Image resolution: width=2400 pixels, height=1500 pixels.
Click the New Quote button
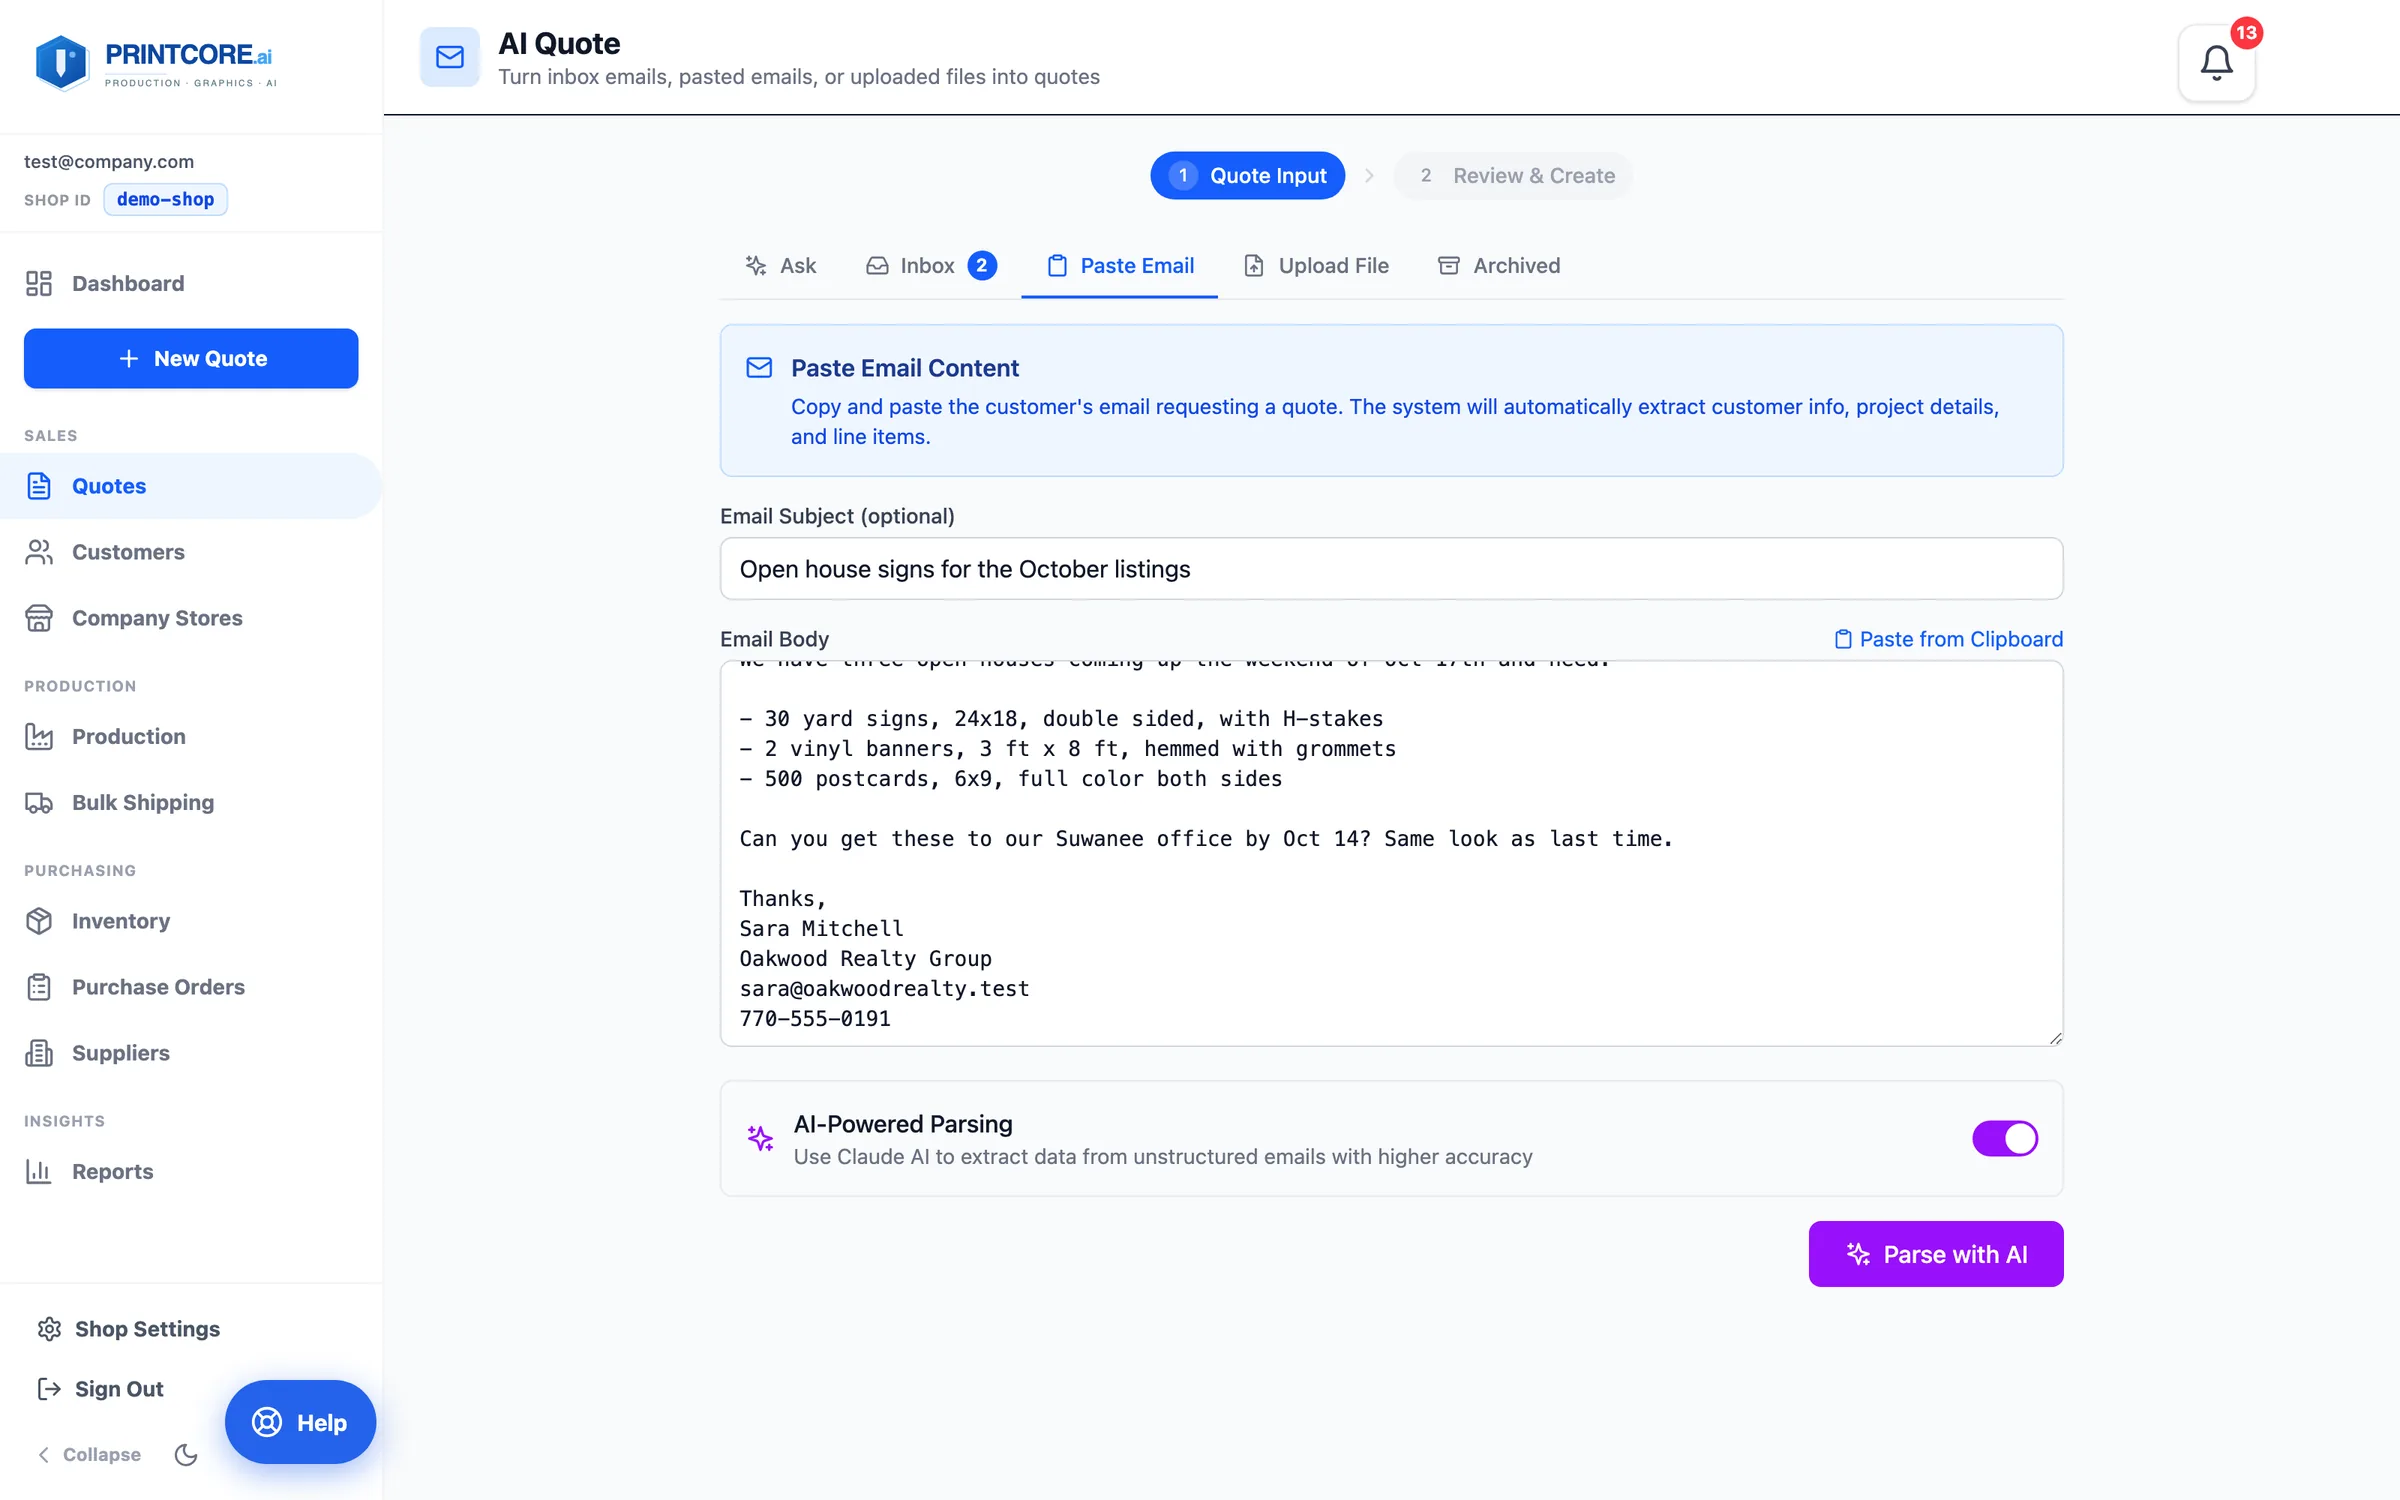[191, 359]
